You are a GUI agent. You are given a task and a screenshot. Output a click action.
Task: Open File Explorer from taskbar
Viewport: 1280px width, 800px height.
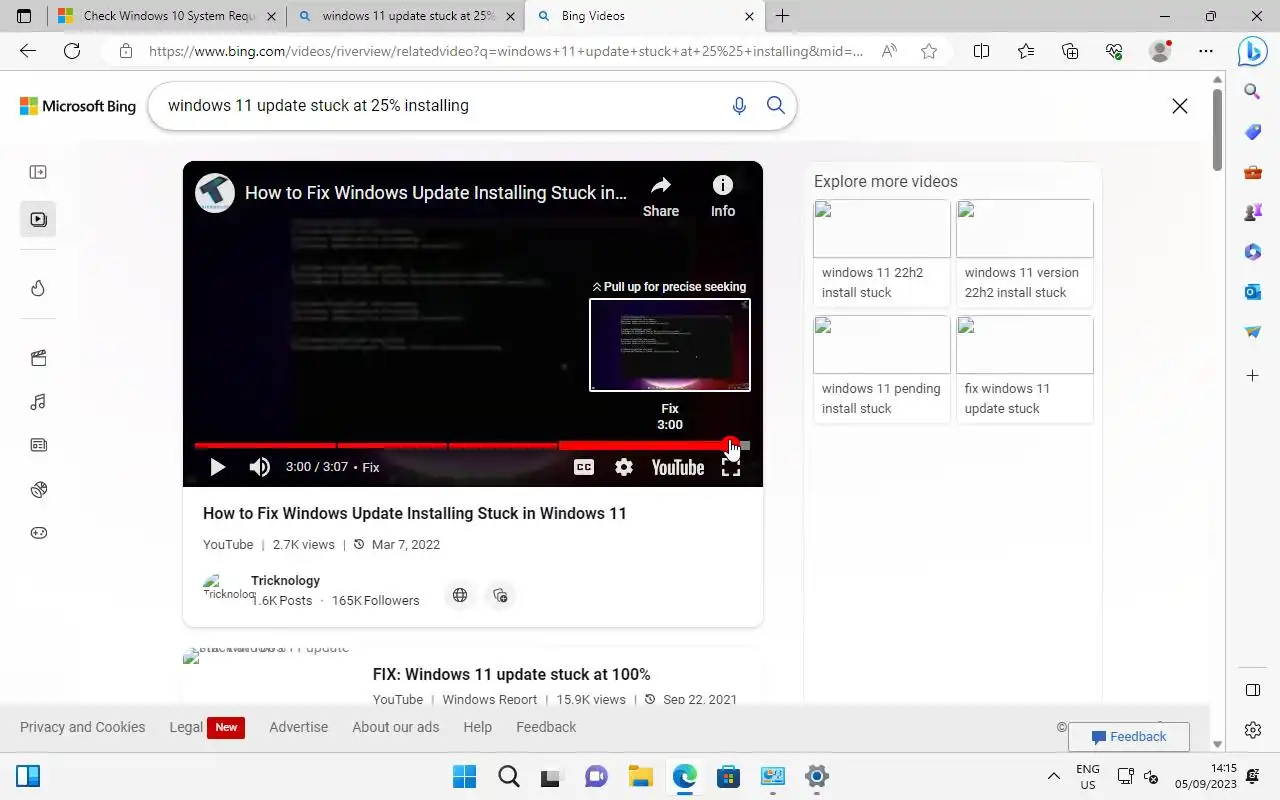(640, 776)
